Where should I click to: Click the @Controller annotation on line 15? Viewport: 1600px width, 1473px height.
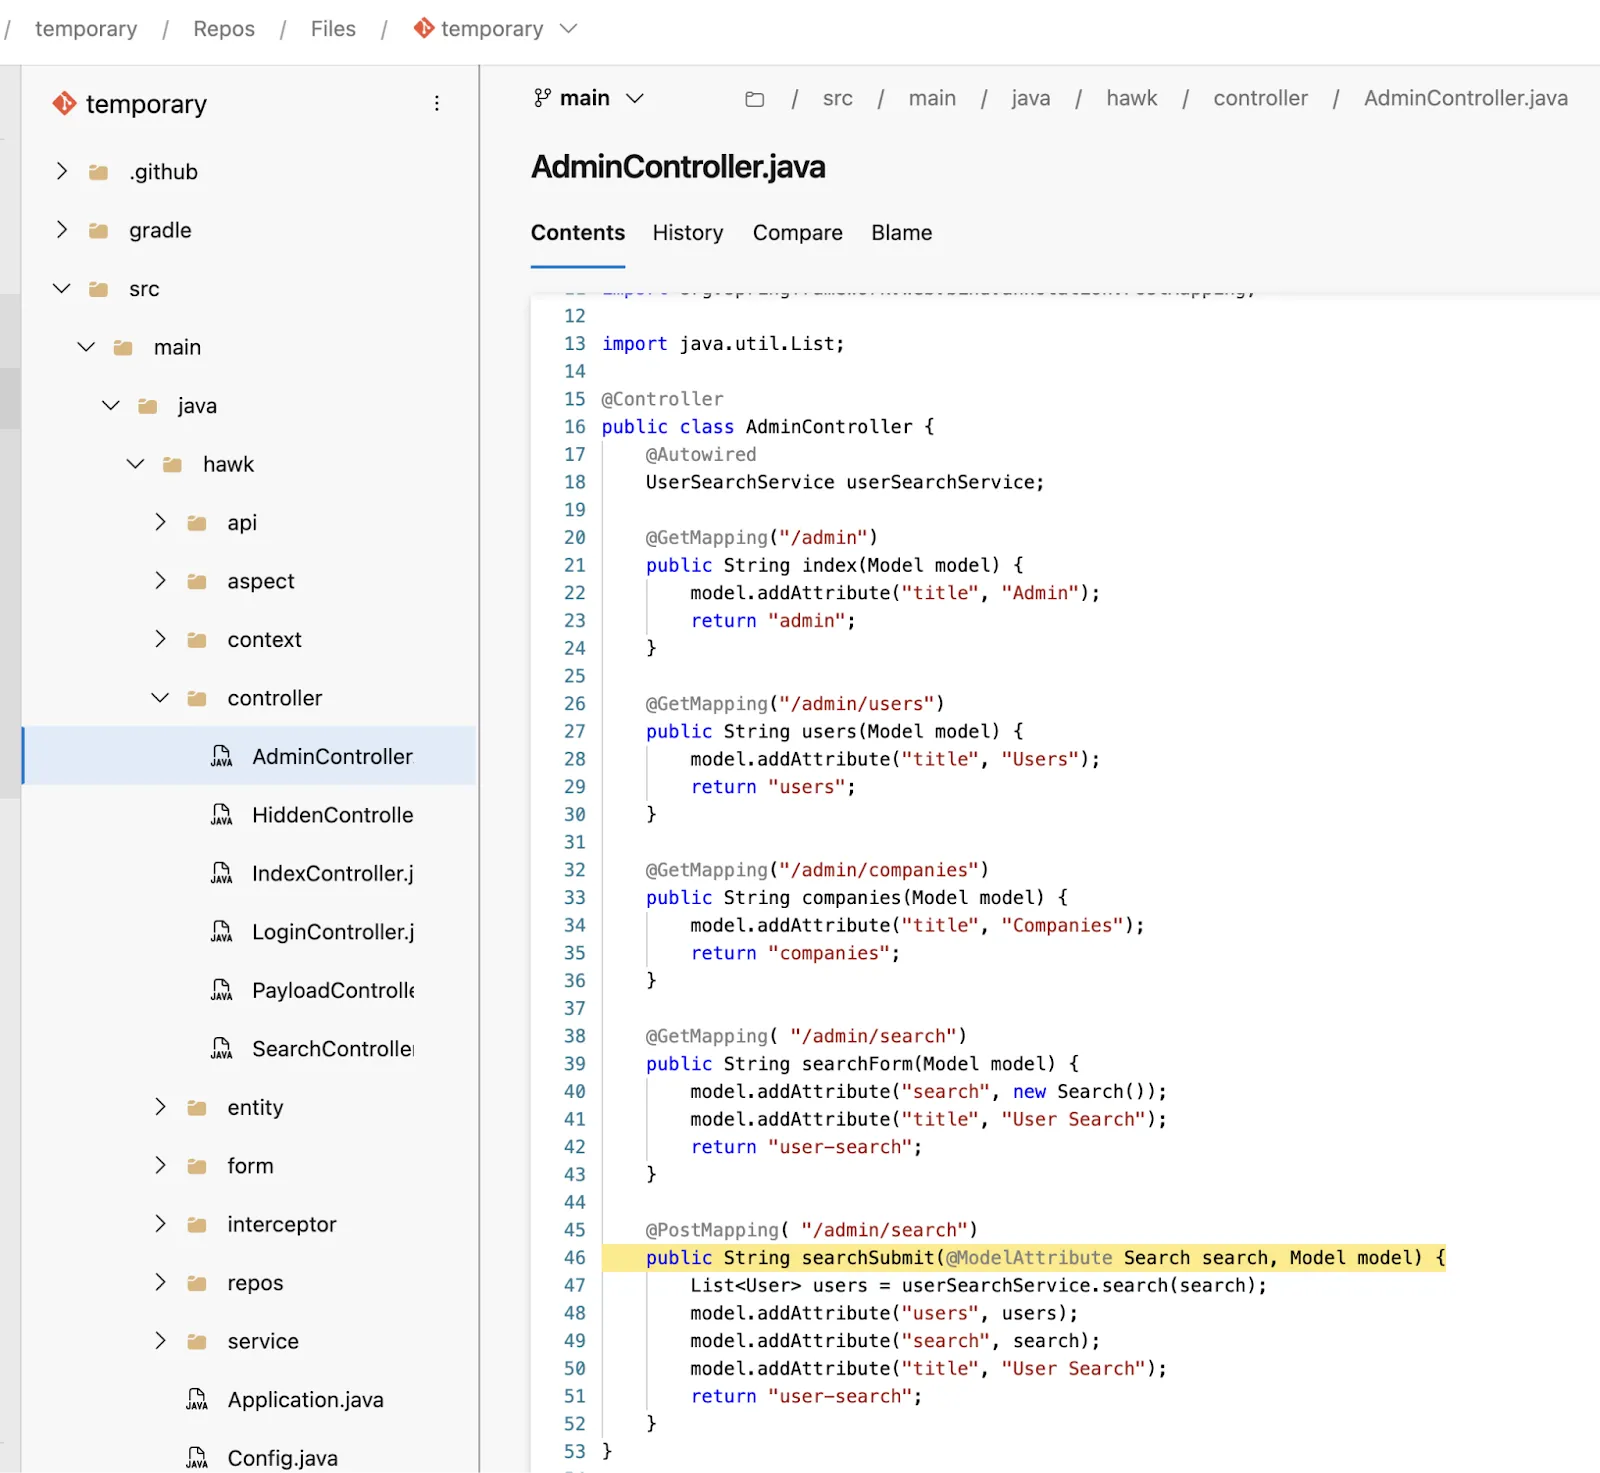point(662,399)
